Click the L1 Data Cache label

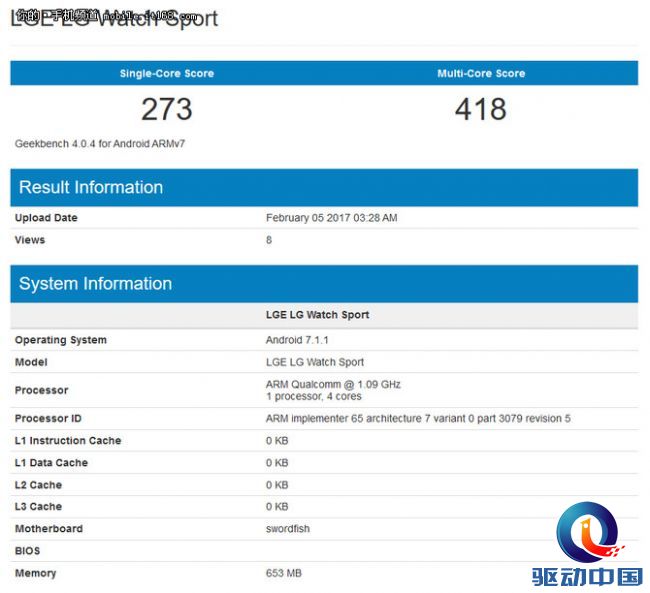coord(51,463)
